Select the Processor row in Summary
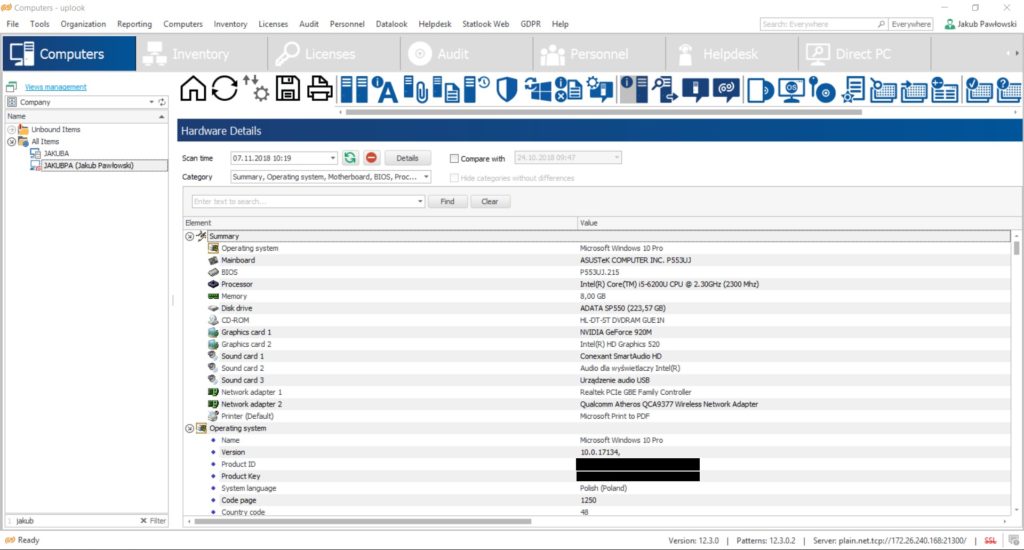Image resolution: width=1024 pixels, height=550 pixels. 597,284
